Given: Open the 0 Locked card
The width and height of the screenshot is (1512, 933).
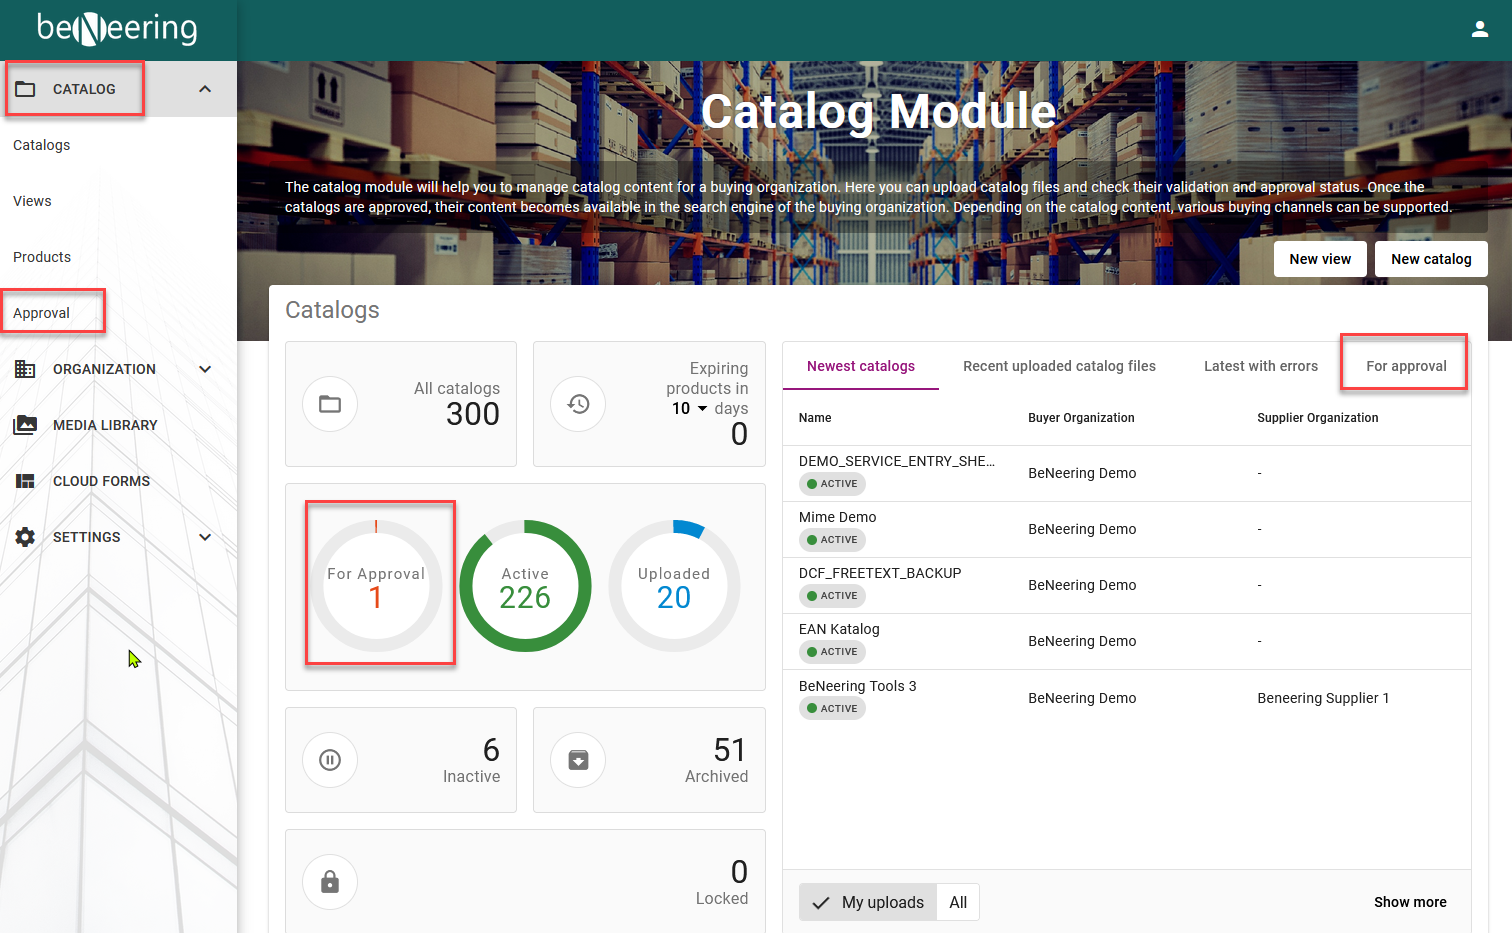Looking at the screenshot, I should pos(525,882).
